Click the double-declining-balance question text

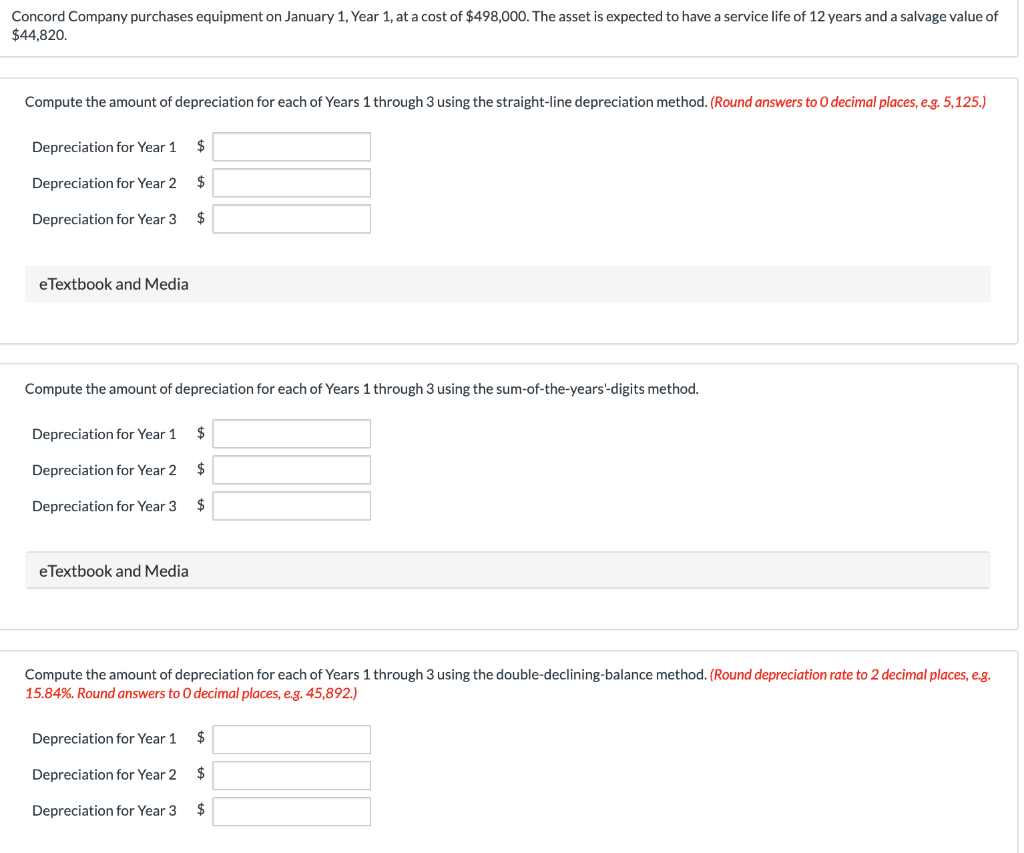365,675
